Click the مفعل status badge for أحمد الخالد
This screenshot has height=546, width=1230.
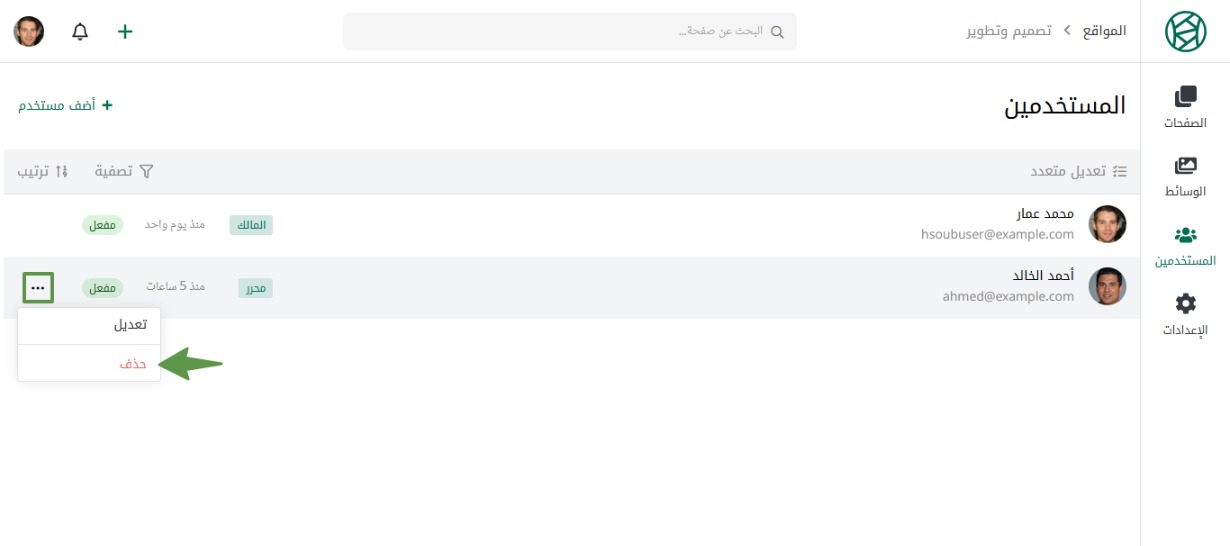pos(101,288)
